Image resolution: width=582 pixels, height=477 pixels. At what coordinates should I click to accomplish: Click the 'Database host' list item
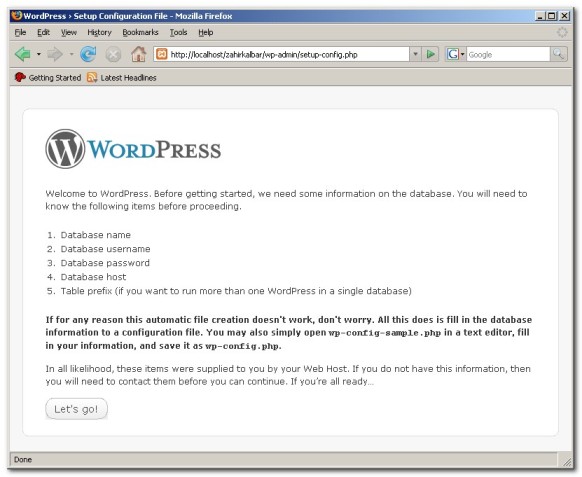tap(94, 277)
